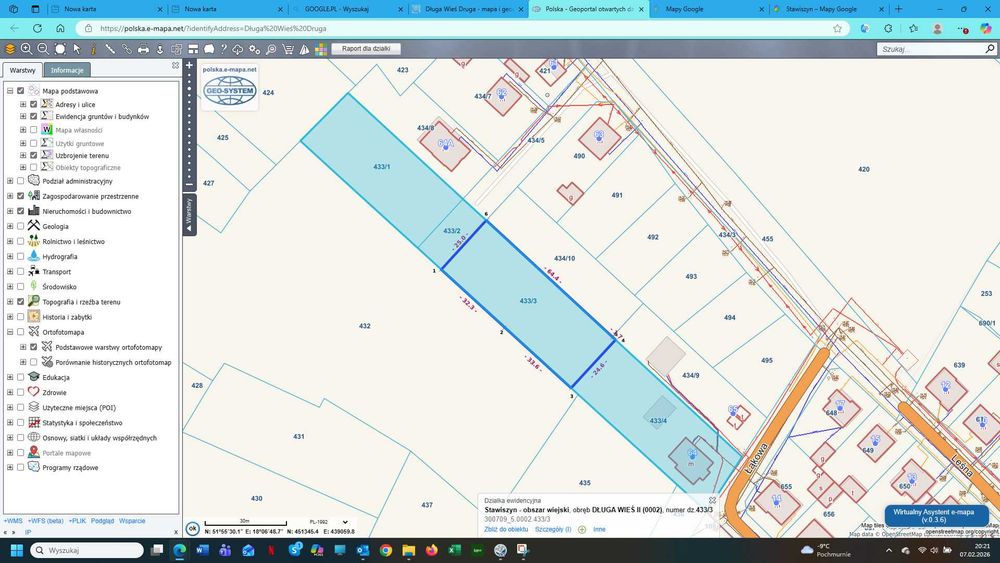The image size is (1000, 563).
Task: Activate the info identify tool
Action: 93,49
